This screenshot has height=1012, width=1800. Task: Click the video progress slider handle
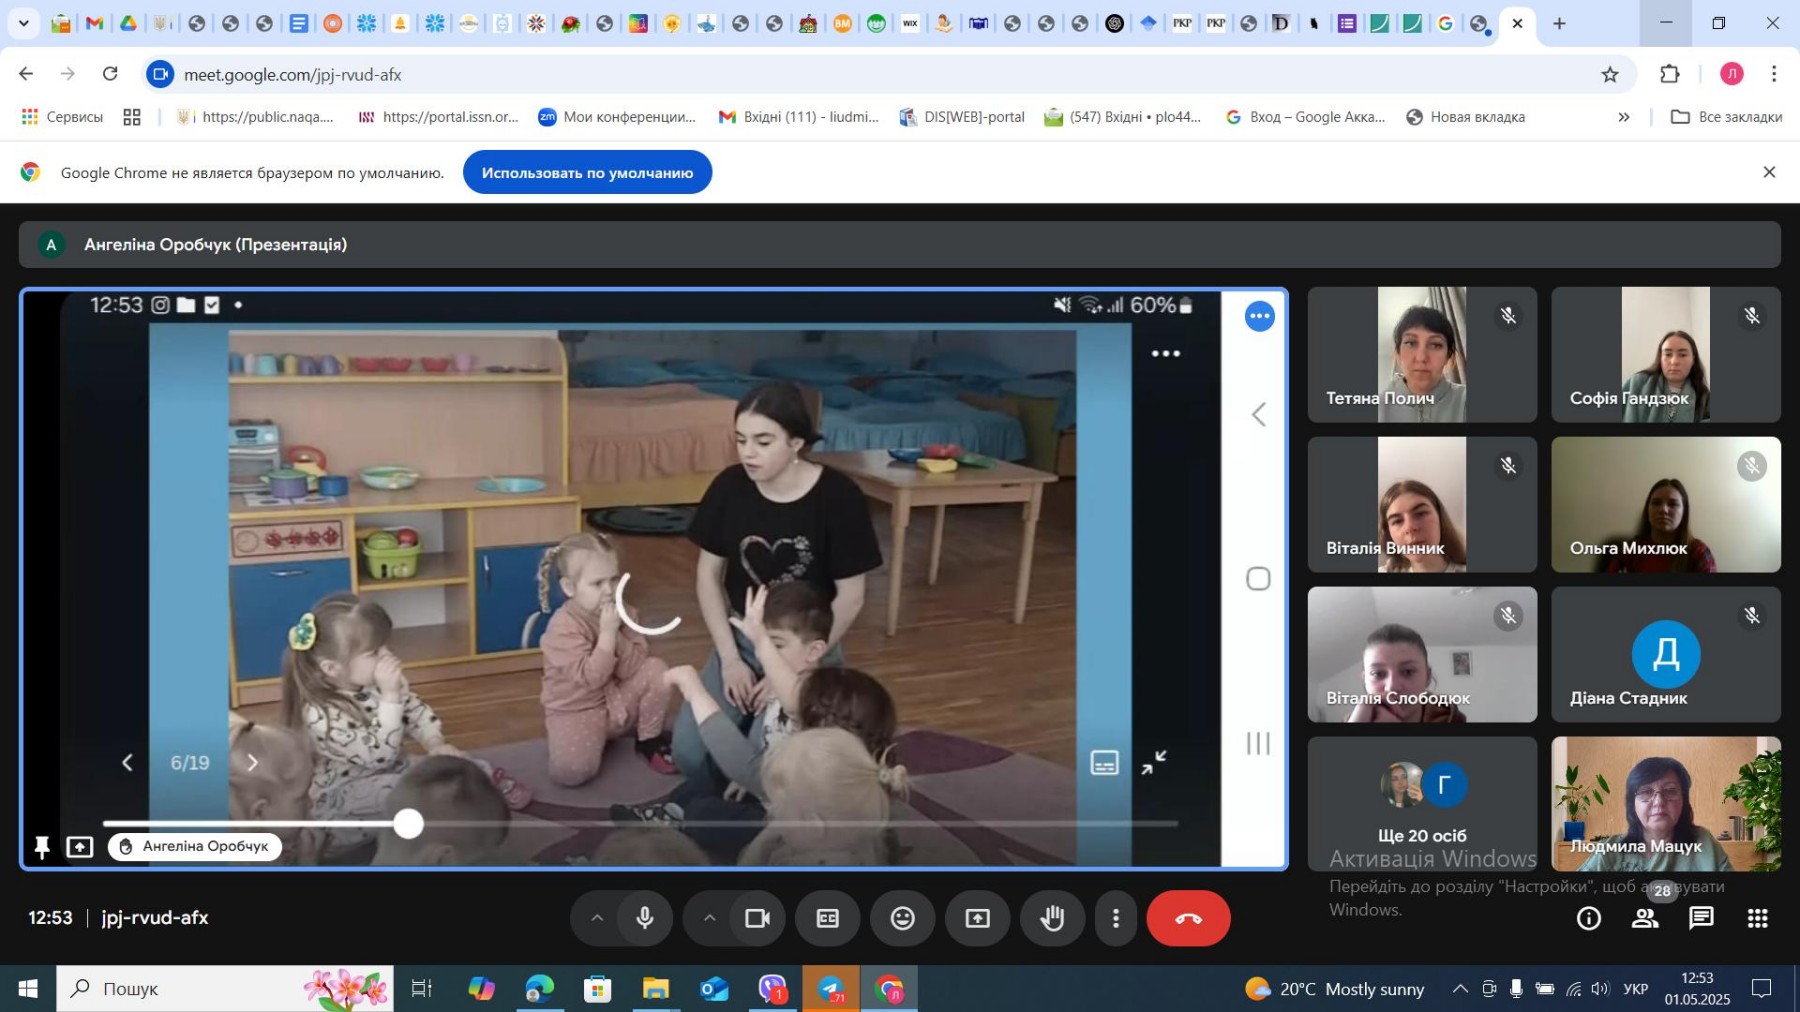click(408, 824)
